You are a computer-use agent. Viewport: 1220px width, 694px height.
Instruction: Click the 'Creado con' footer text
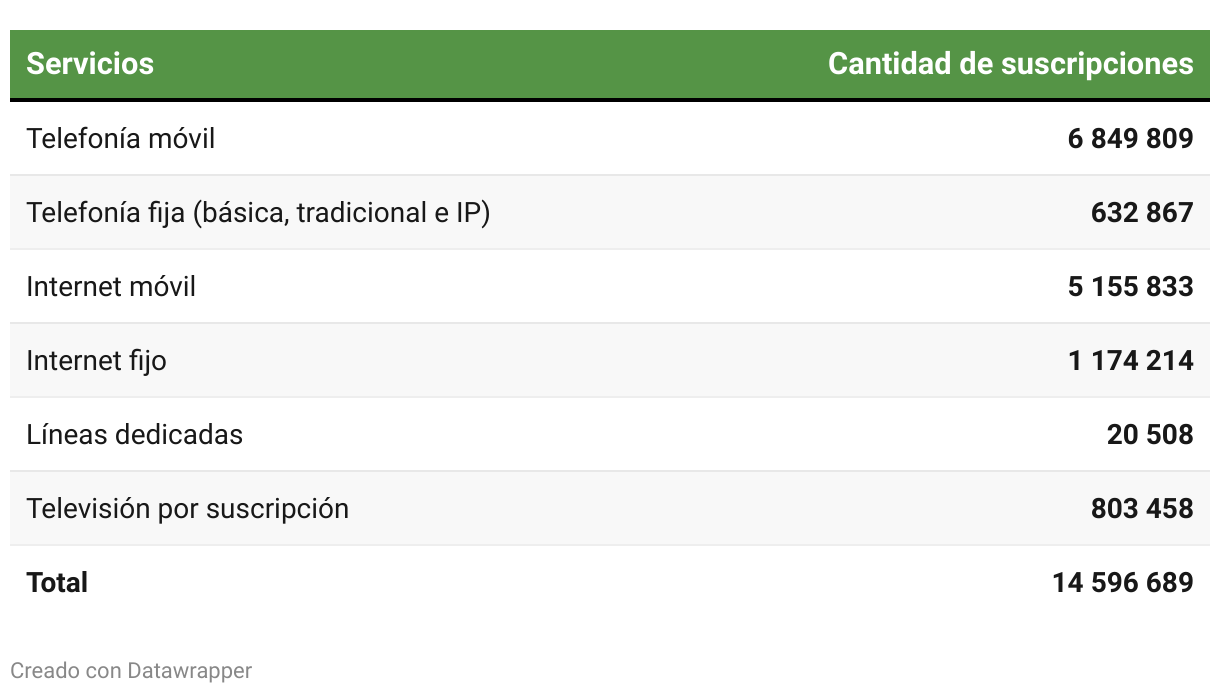65,670
